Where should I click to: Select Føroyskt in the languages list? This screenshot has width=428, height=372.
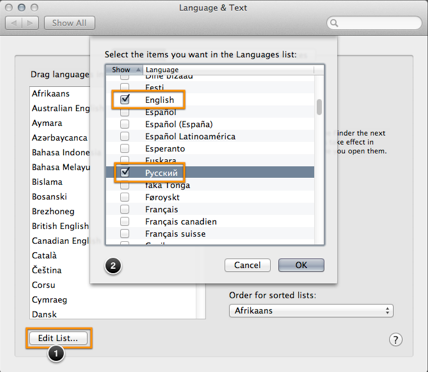(162, 197)
